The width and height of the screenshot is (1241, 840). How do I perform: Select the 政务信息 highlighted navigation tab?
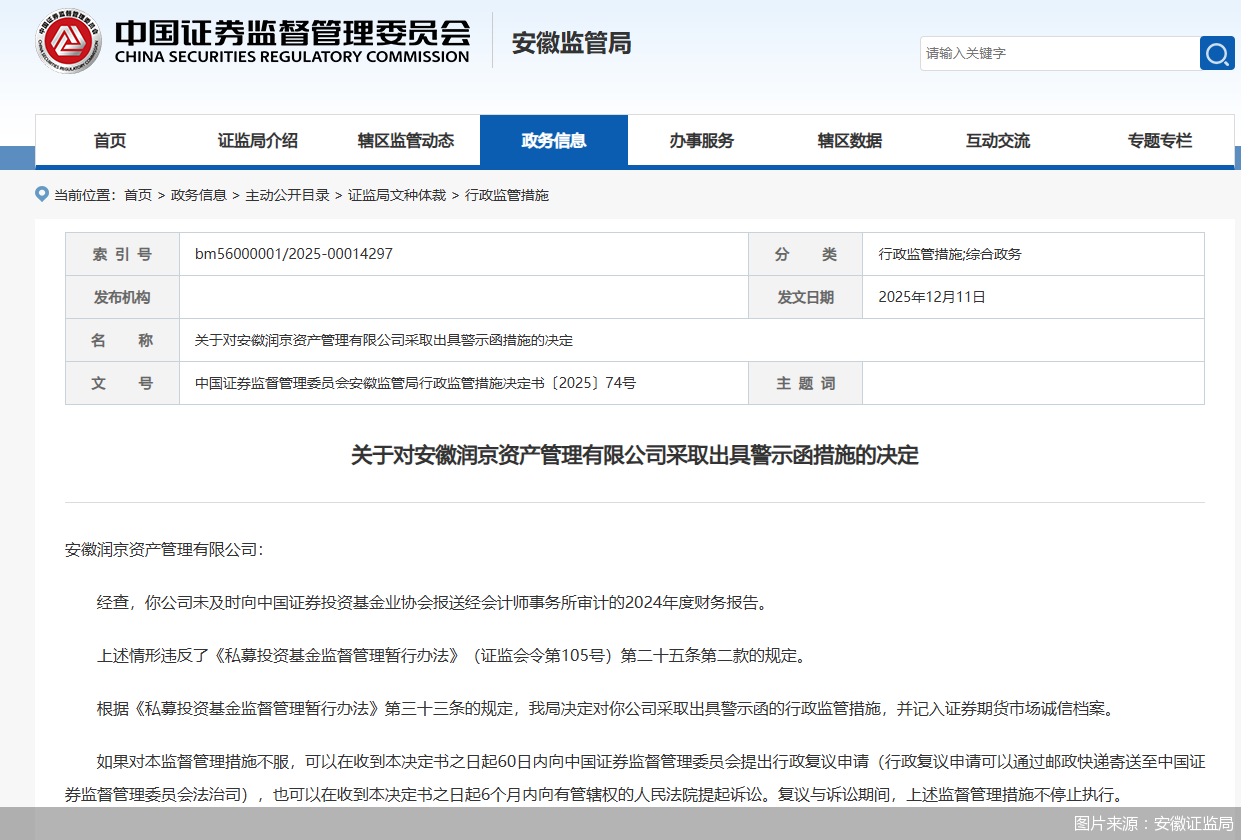click(554, 140)
